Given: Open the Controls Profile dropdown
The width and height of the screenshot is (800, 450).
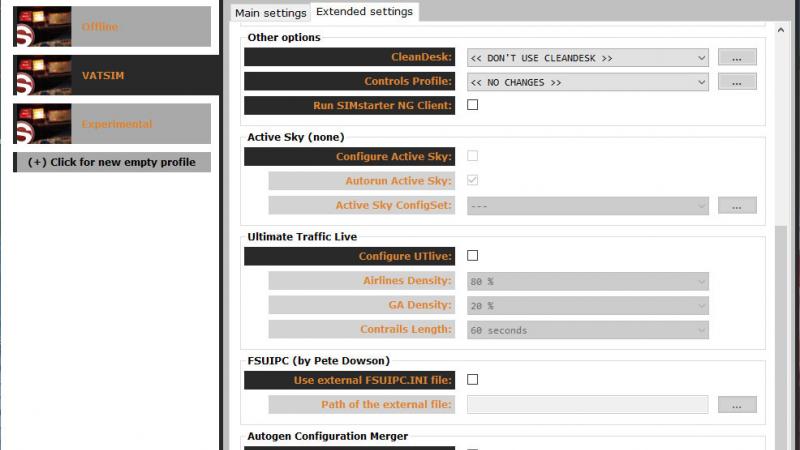Looking at the screenshot, I should point(588,82).
